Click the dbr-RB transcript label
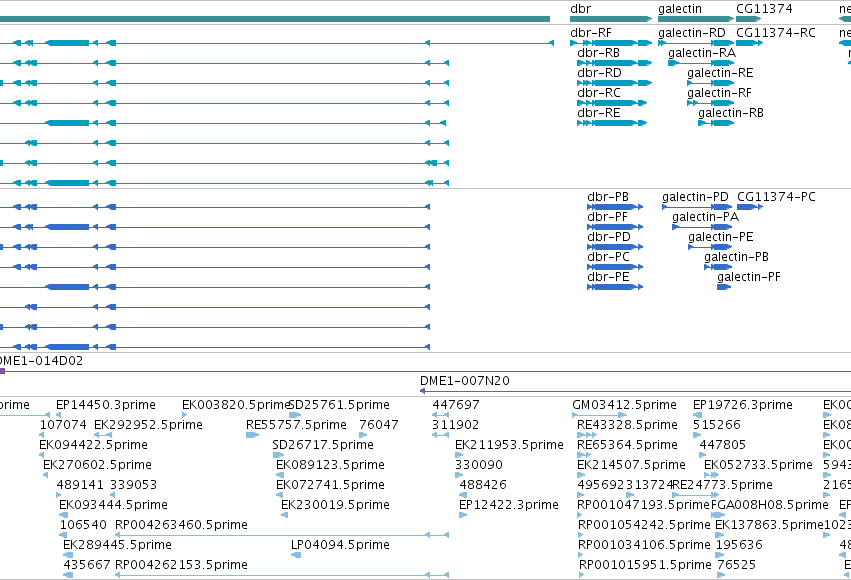The width and height of the screenshot is (851, 580). (x=598, y=53)
